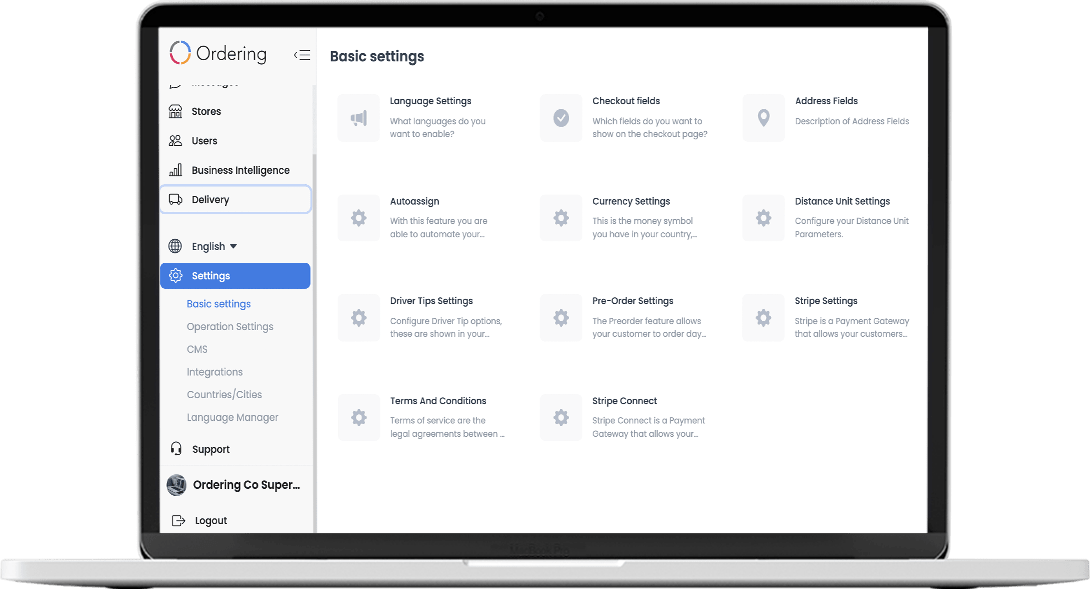Open the Autoassign card title
The height and width of the screenshot is (589, 1090).
click(414, 201)
